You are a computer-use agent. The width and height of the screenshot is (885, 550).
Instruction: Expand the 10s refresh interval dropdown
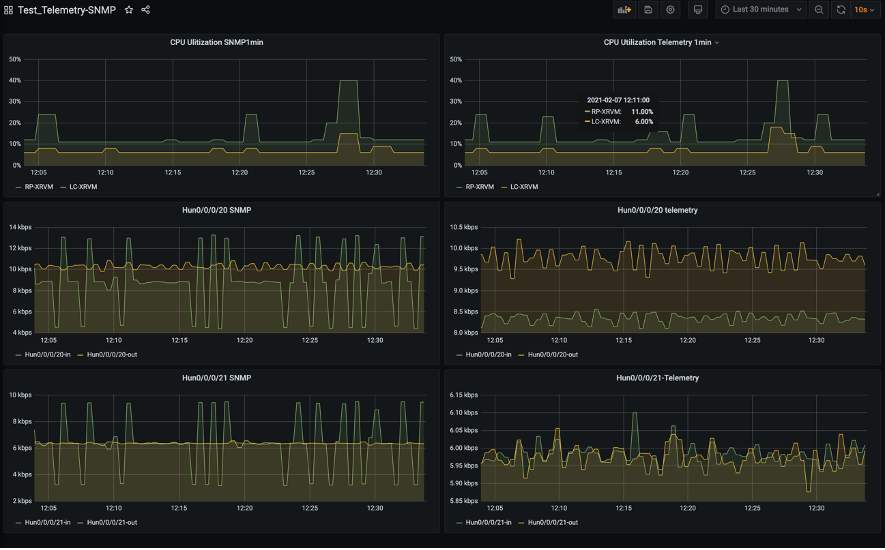coord(860,10)
